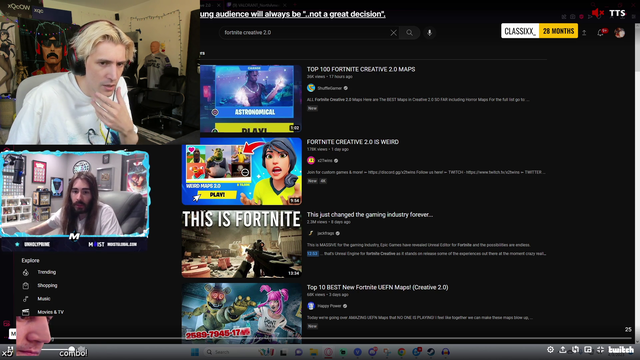
Task: Click the Shopping bag icon
Action: [26, 285]
